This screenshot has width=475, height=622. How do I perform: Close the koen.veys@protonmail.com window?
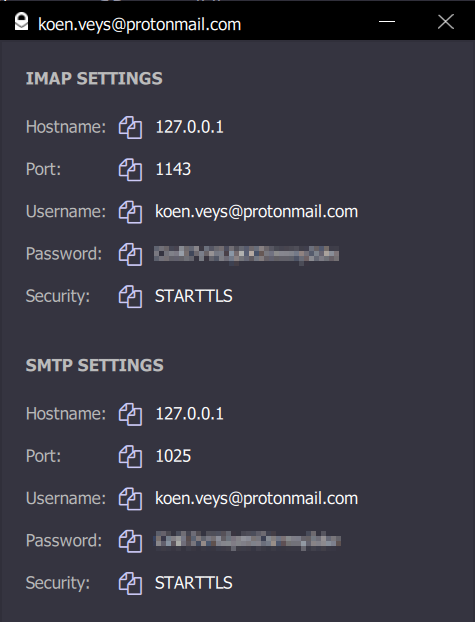pos(446,22)
